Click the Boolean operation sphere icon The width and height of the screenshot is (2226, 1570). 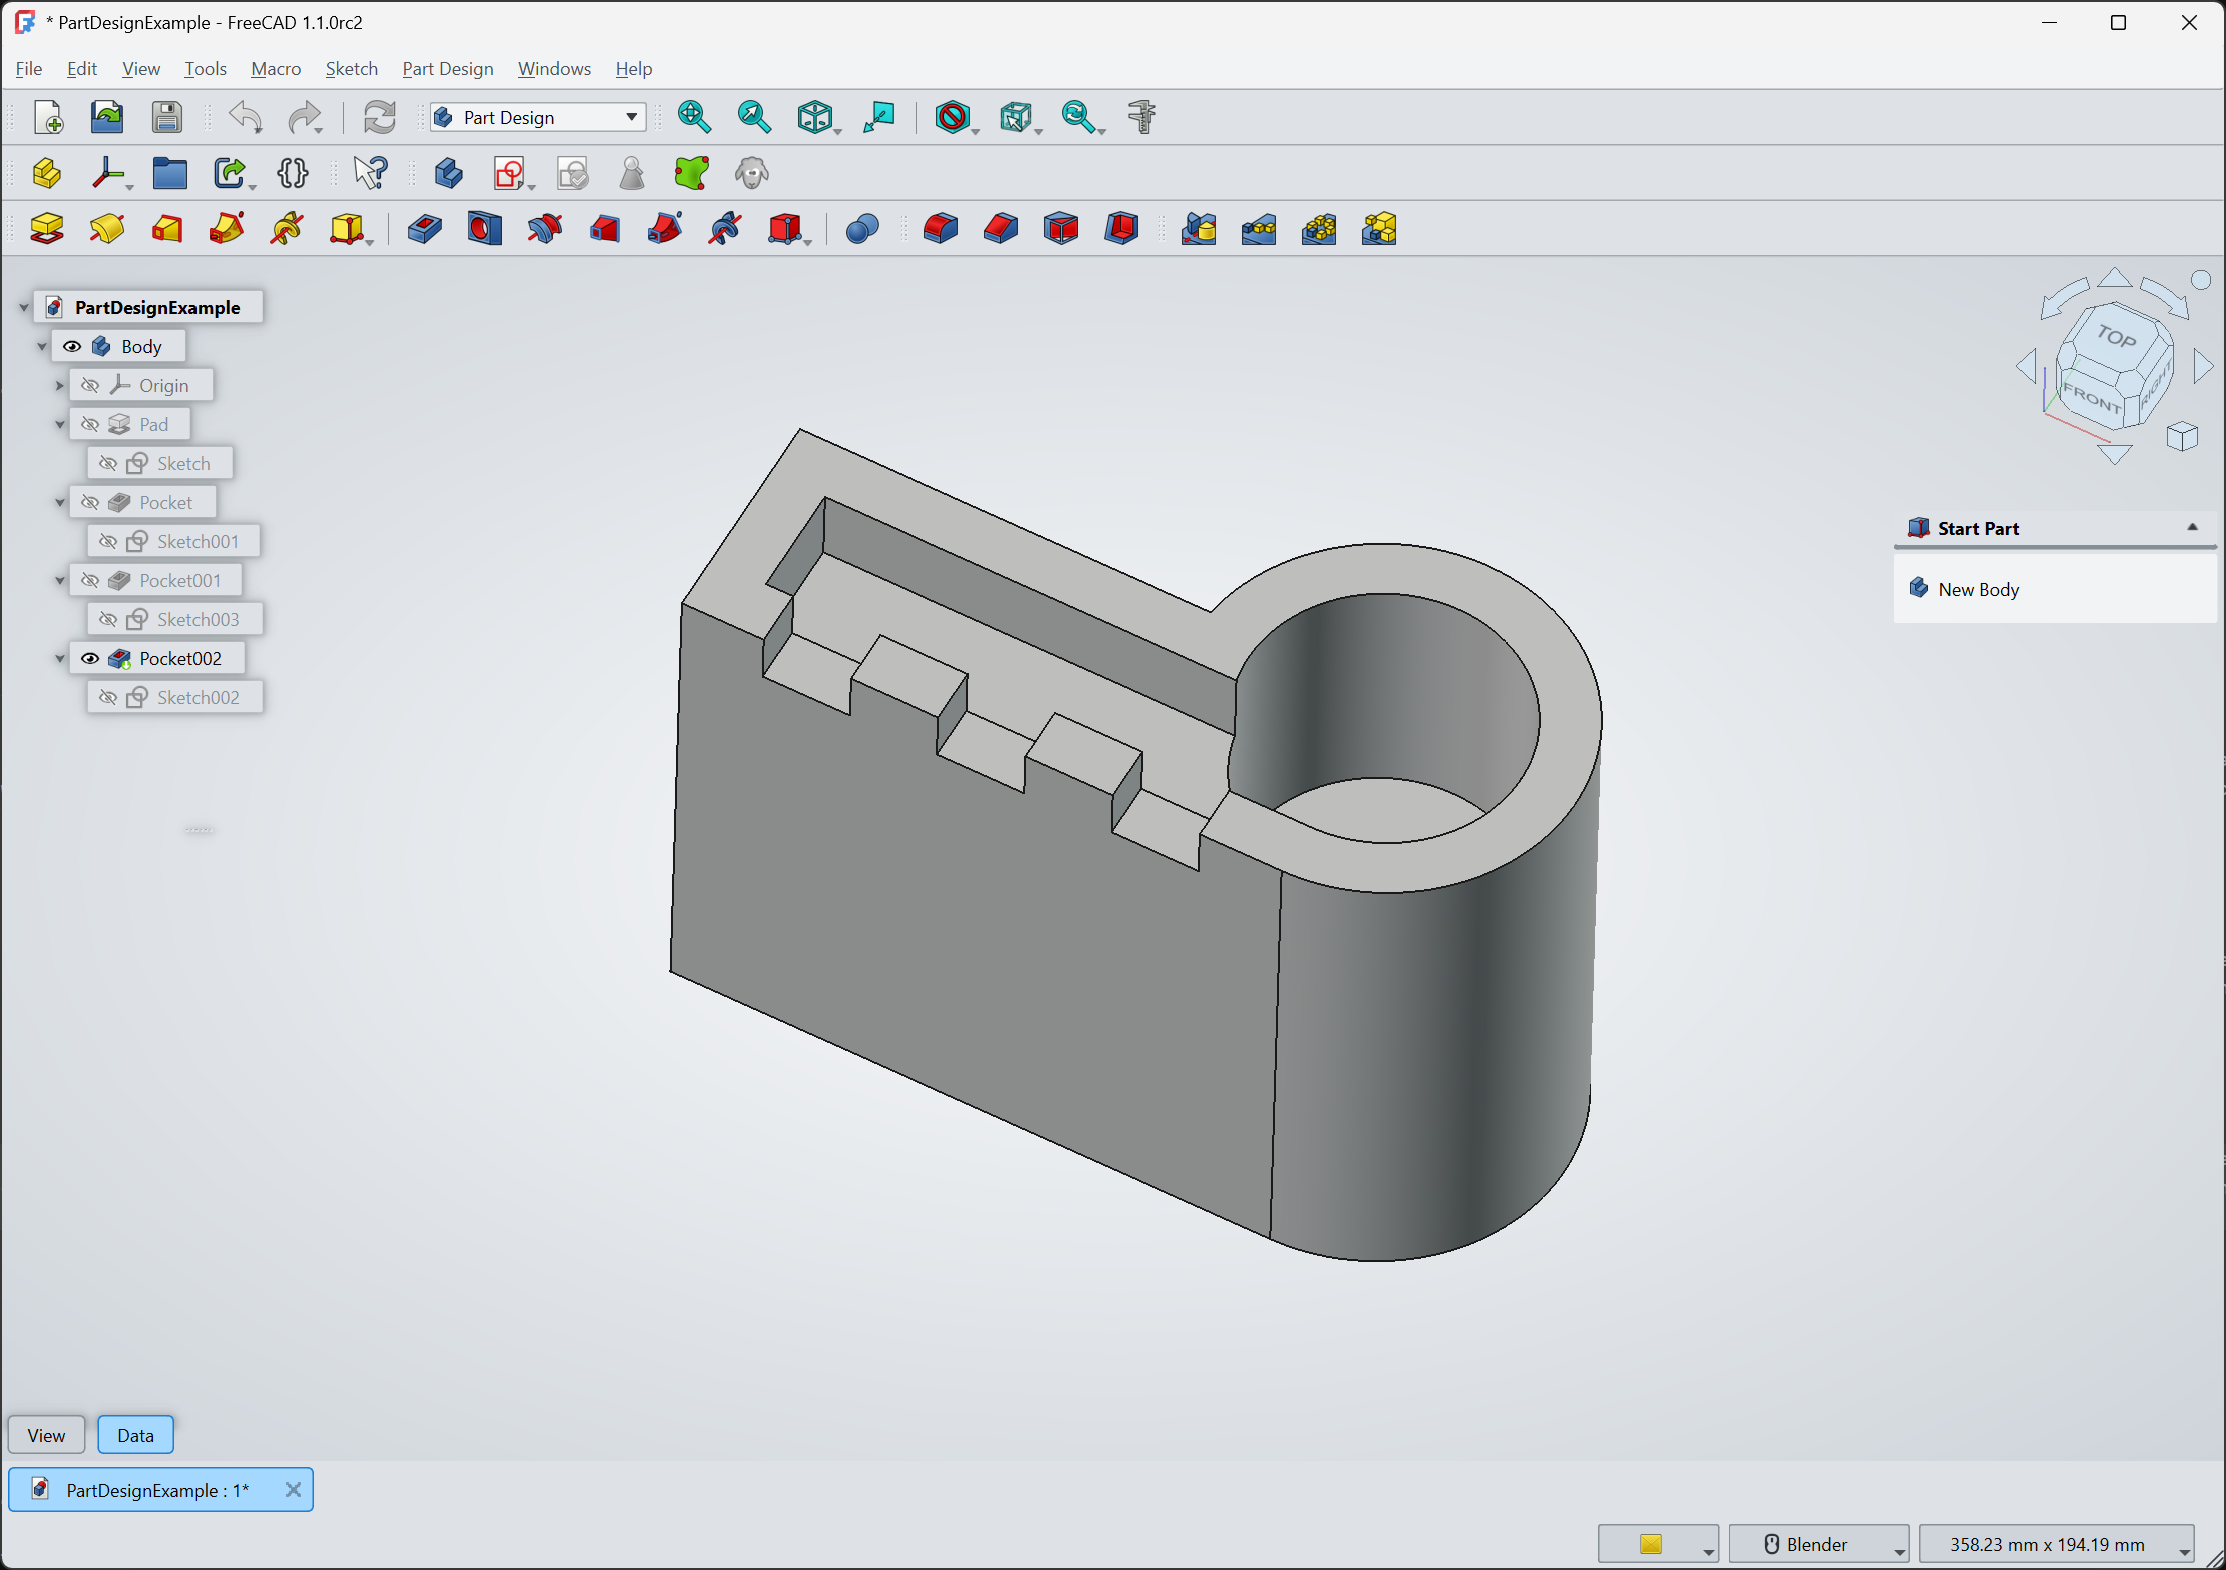point(861,229)
